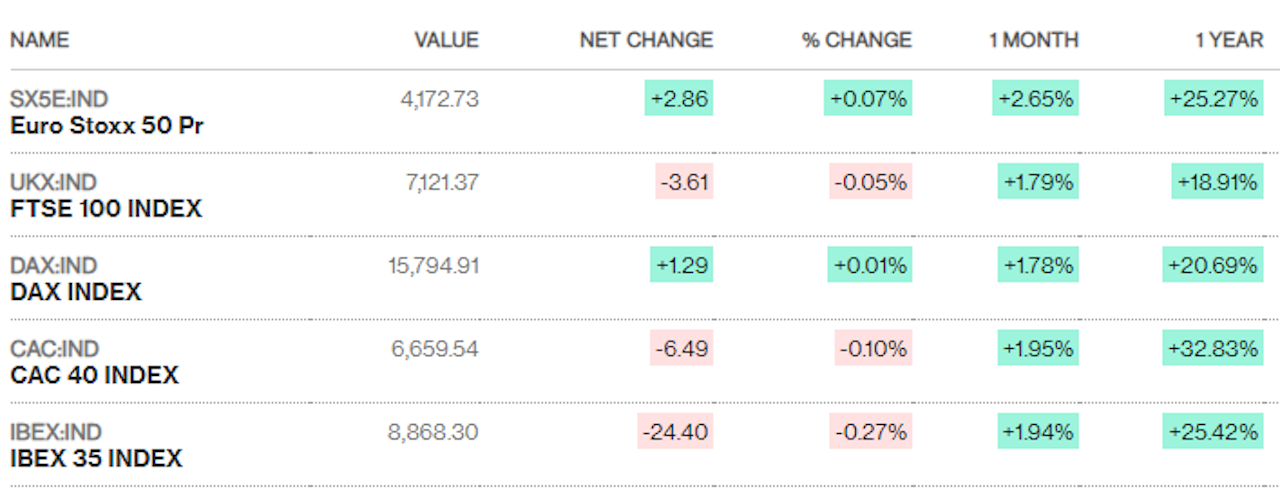The width and height of the screenshot is (1280, 496).
Task: Sort by the 1 YEAR column header
Action: click(1229, 40)
